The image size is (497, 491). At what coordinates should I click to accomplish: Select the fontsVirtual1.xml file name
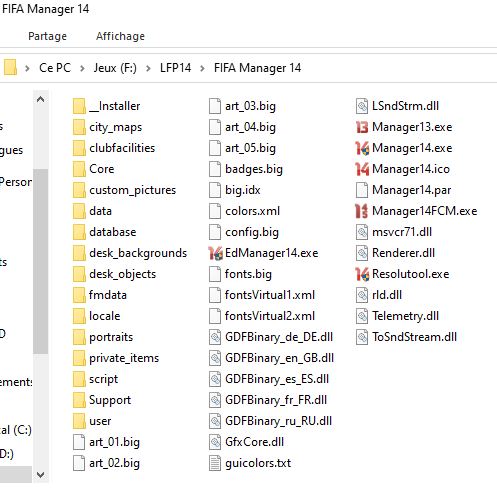270,295
